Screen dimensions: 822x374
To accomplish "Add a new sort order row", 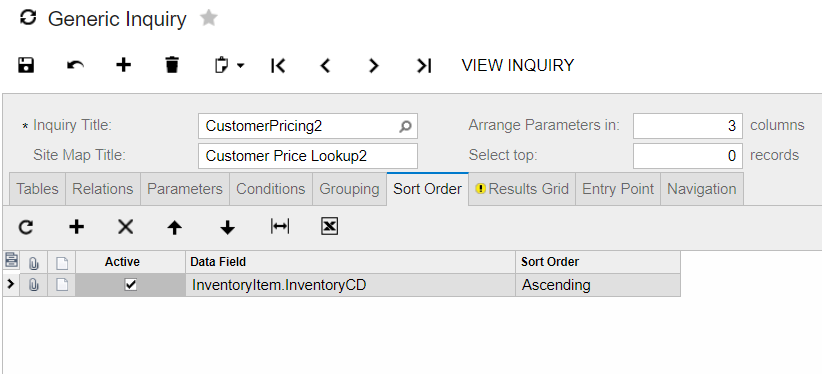I will point(77,227).
